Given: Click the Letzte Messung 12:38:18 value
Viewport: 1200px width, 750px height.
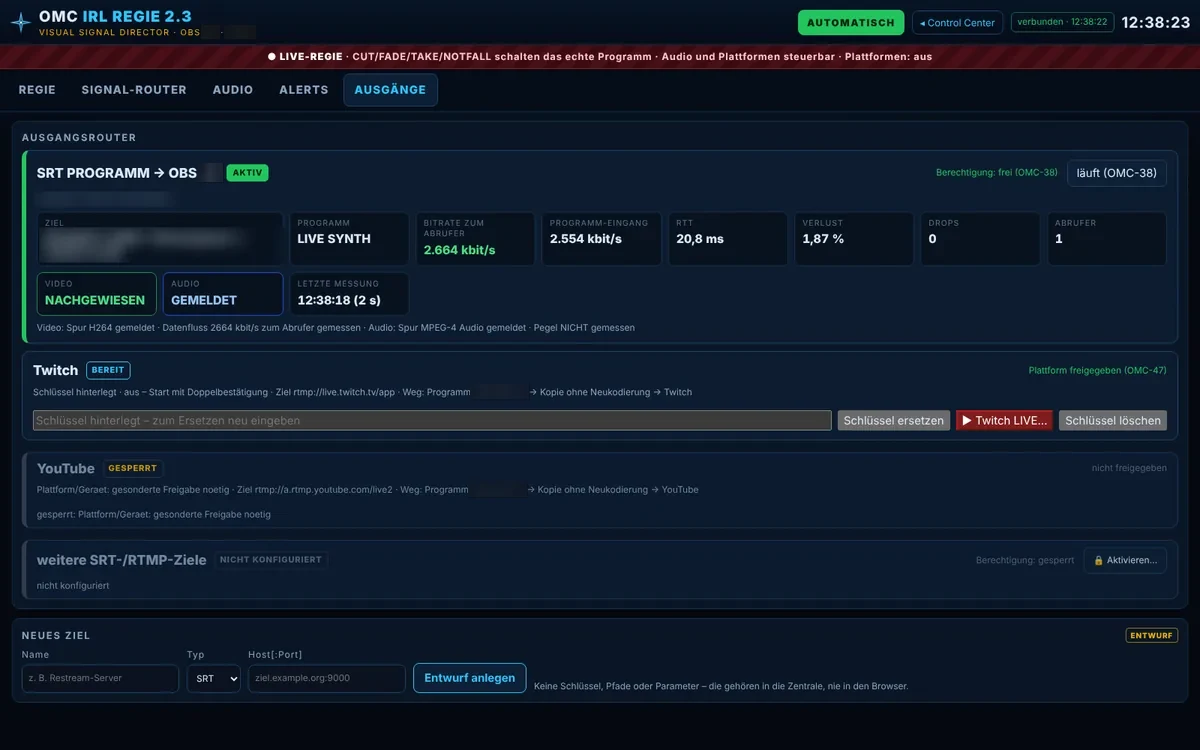Looking at the screenshot, I should [339, 300].
